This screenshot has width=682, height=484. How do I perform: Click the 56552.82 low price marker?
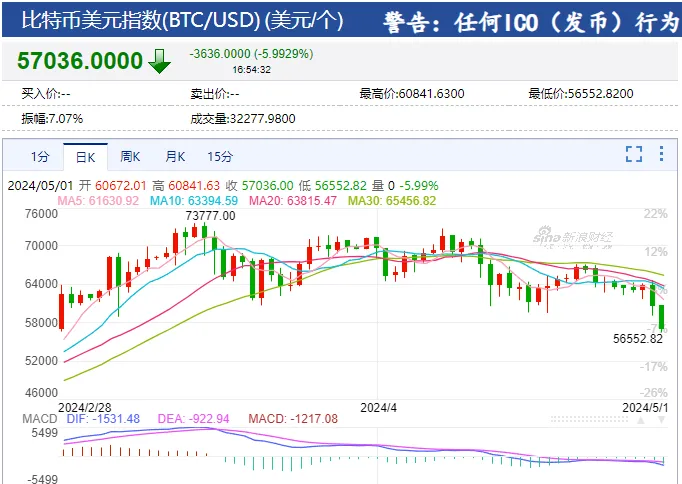[635, 338]
